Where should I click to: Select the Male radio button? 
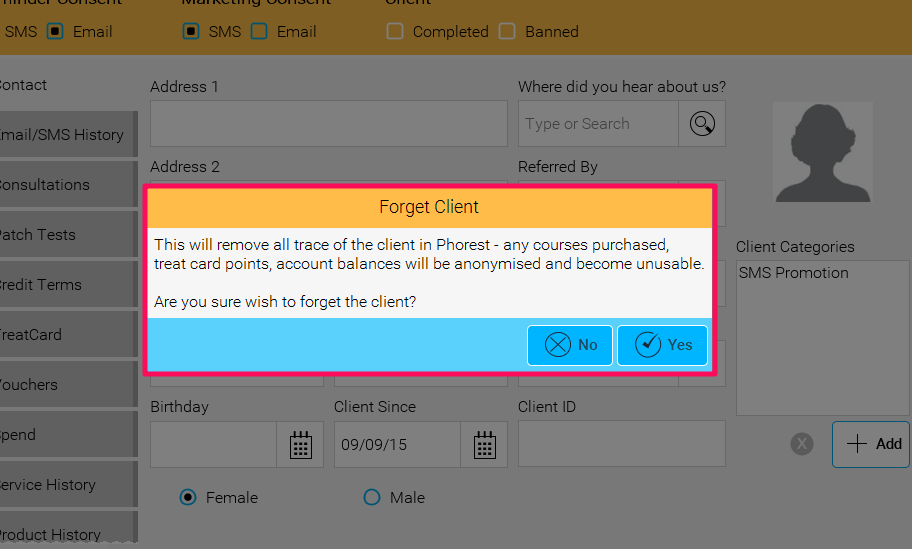pos(372,497)
